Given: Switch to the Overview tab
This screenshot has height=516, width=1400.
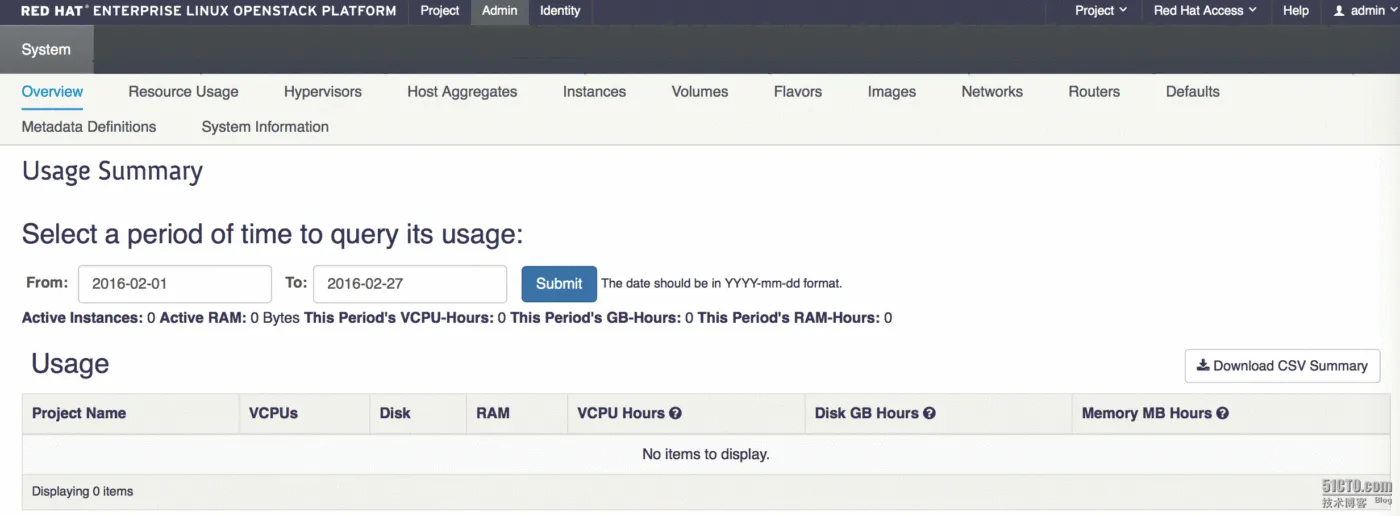Looking at the screenshot, I should pyautogui.click(x=52, y=91).
